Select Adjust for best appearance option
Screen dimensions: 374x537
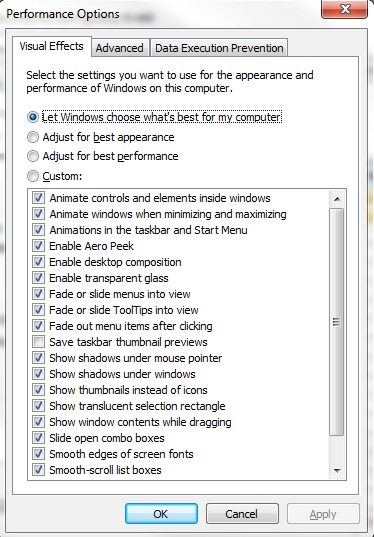33,137
